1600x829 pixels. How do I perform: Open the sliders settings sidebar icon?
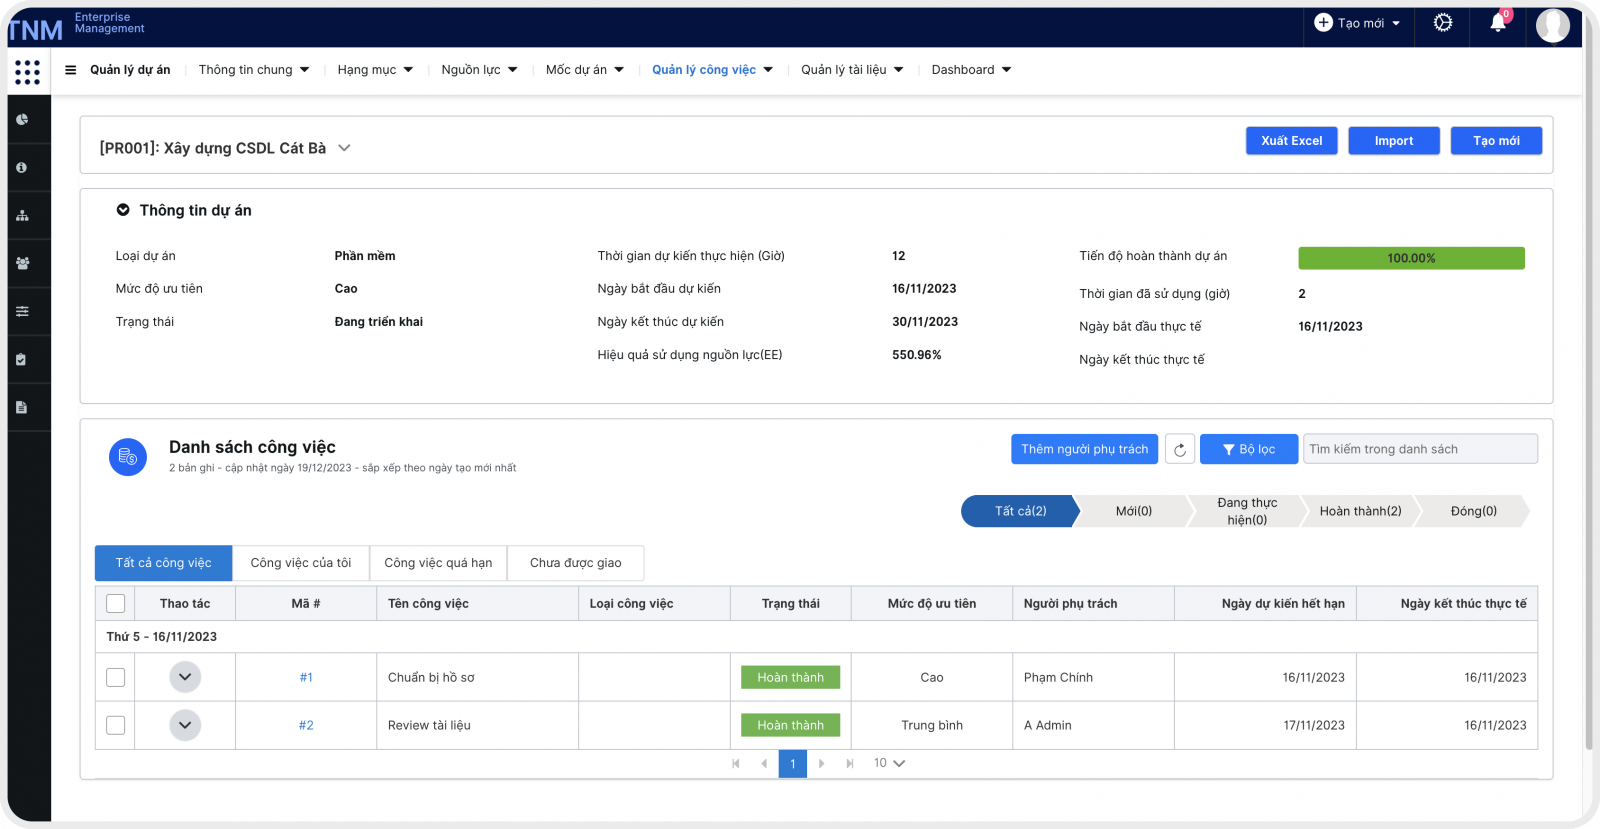coord(22,312)
